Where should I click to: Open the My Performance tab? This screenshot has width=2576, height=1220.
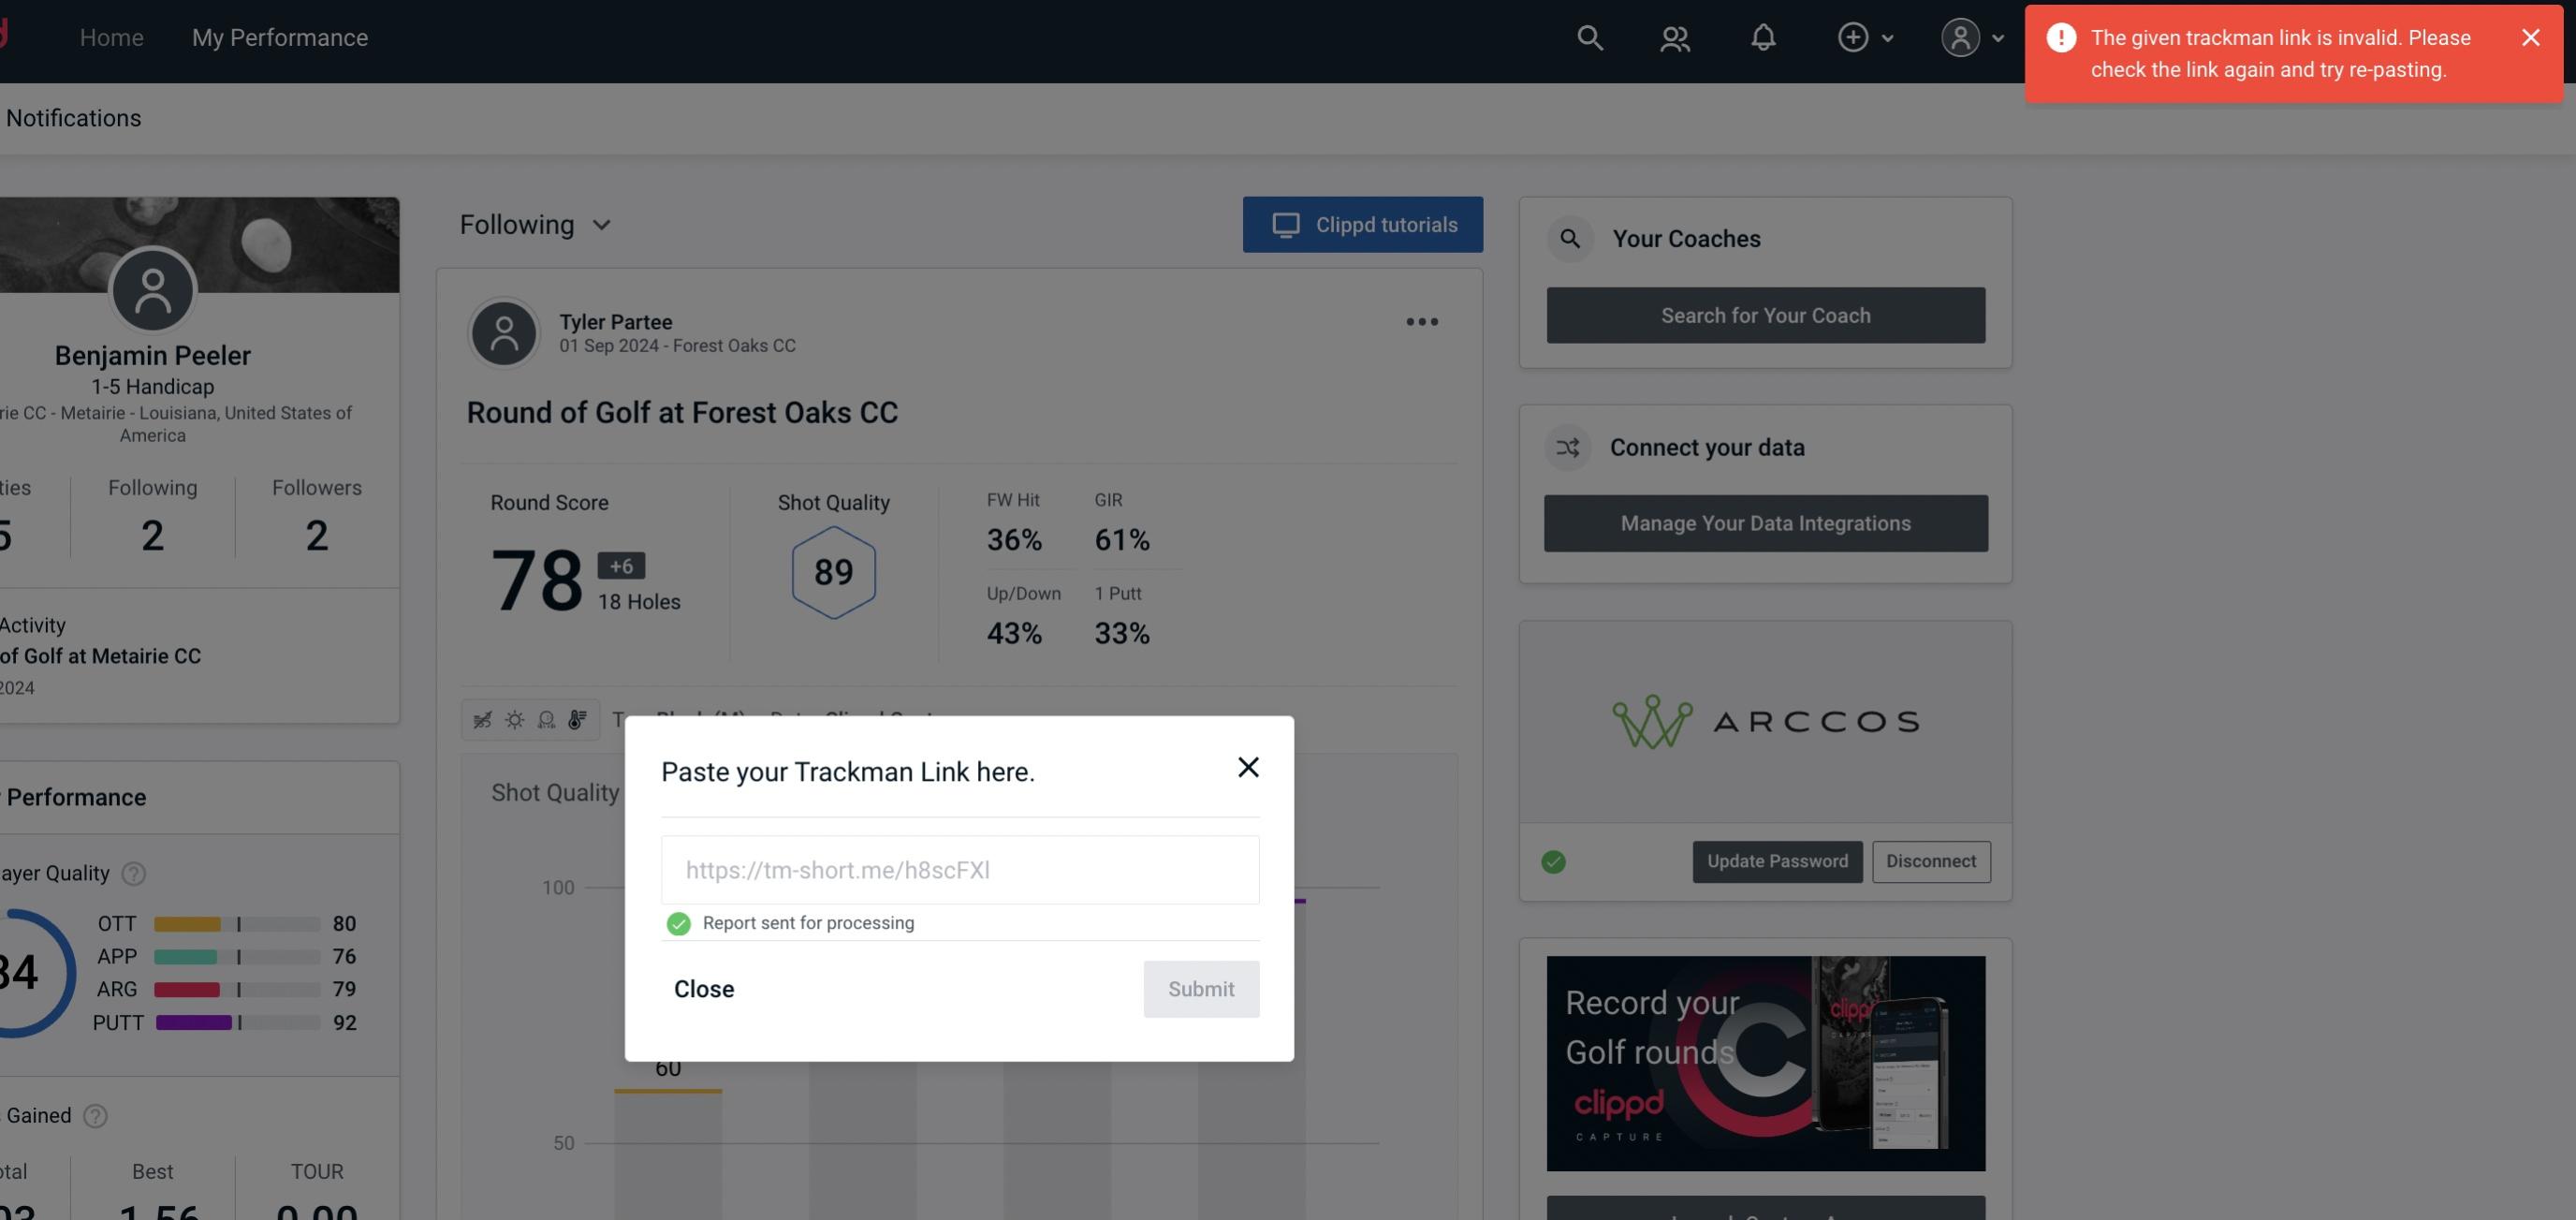click(x=279, y=37)
